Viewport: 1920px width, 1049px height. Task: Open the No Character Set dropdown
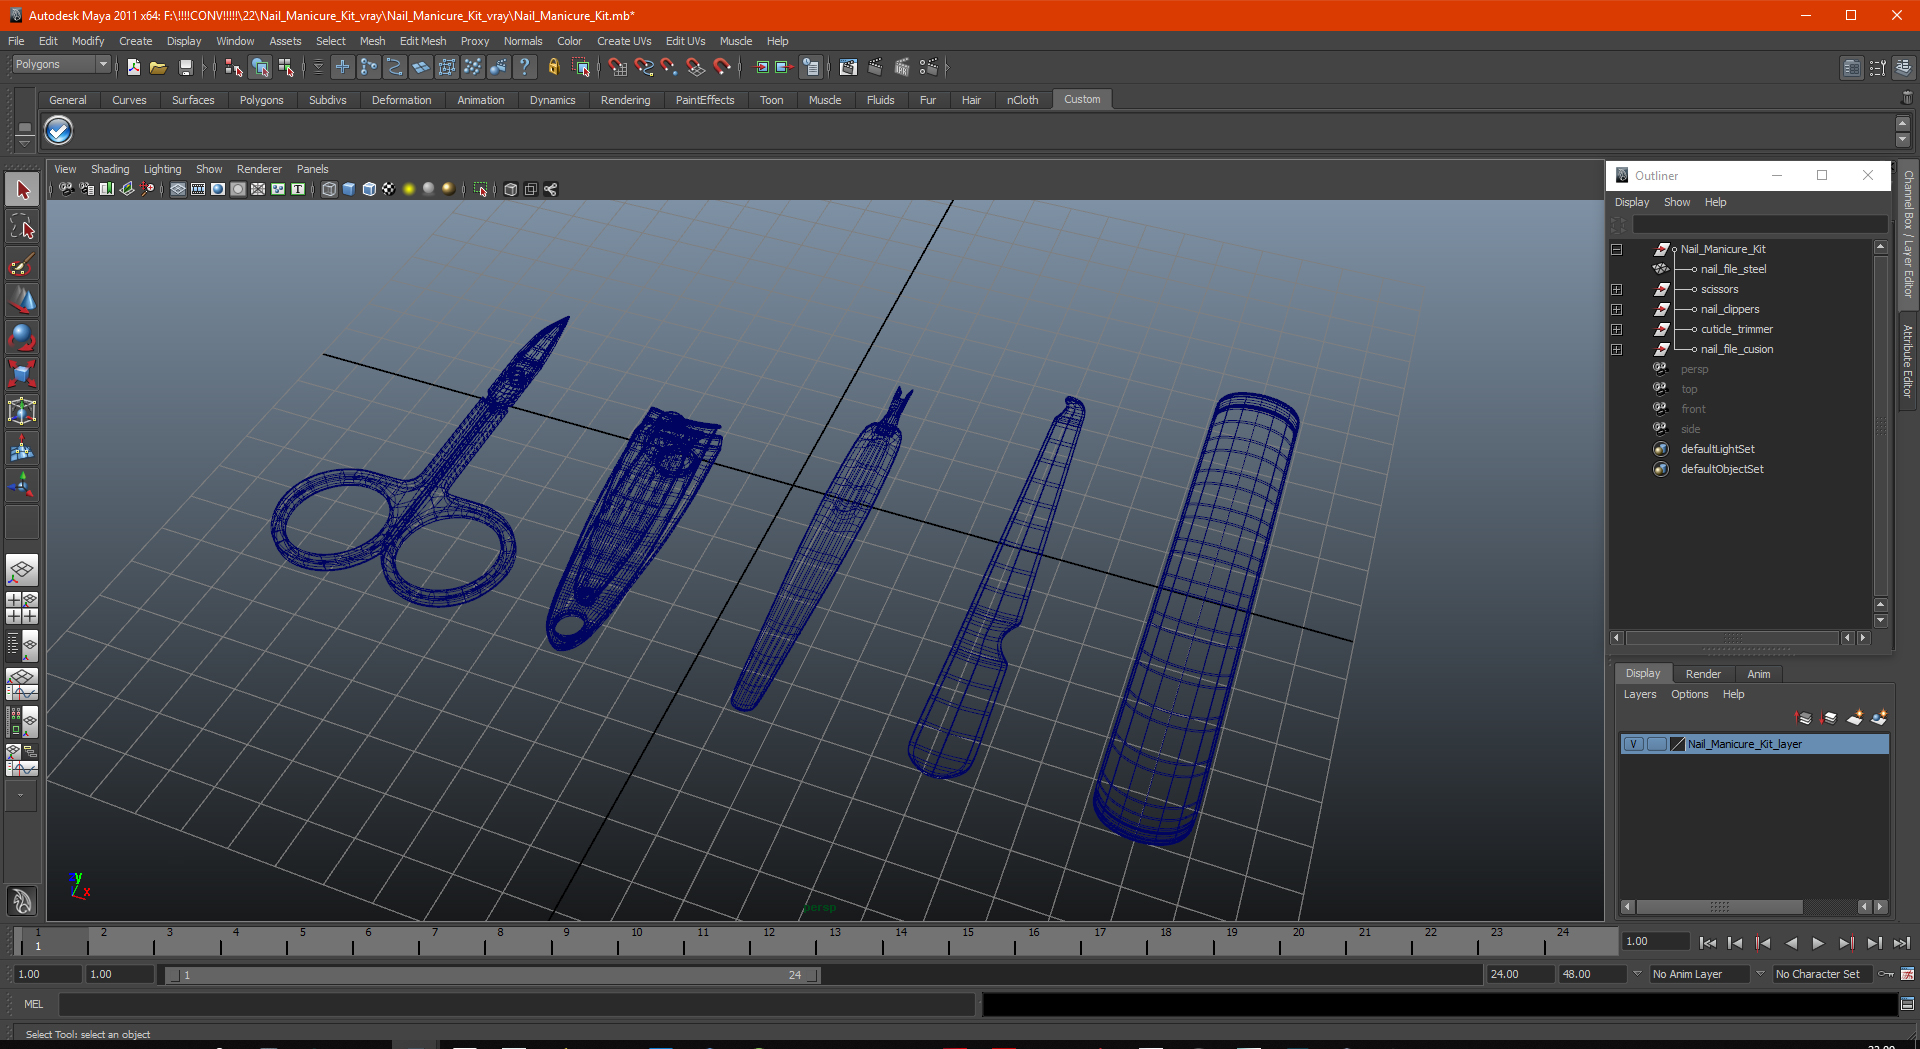click(x=1822, y=974)
